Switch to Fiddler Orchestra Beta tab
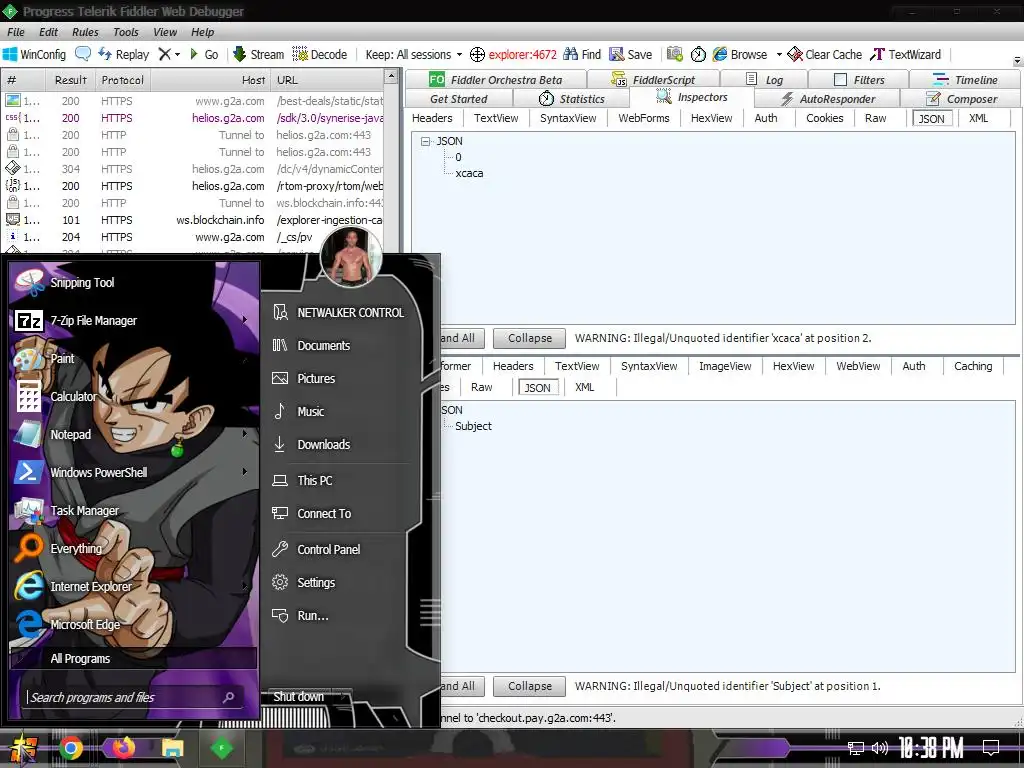The width and height of the screenshot is (1024, 768). (x=496, y=79)
